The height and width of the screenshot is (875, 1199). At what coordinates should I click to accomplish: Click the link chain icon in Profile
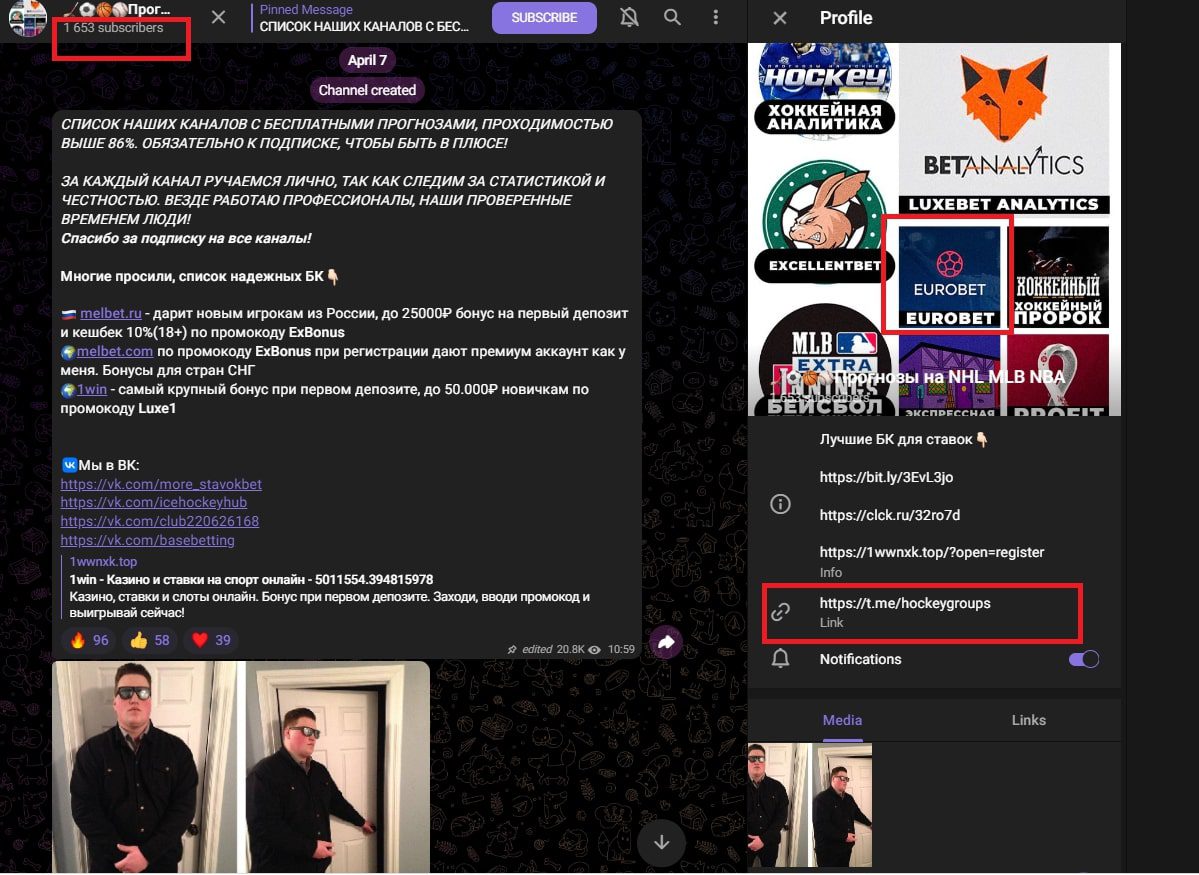780,612
